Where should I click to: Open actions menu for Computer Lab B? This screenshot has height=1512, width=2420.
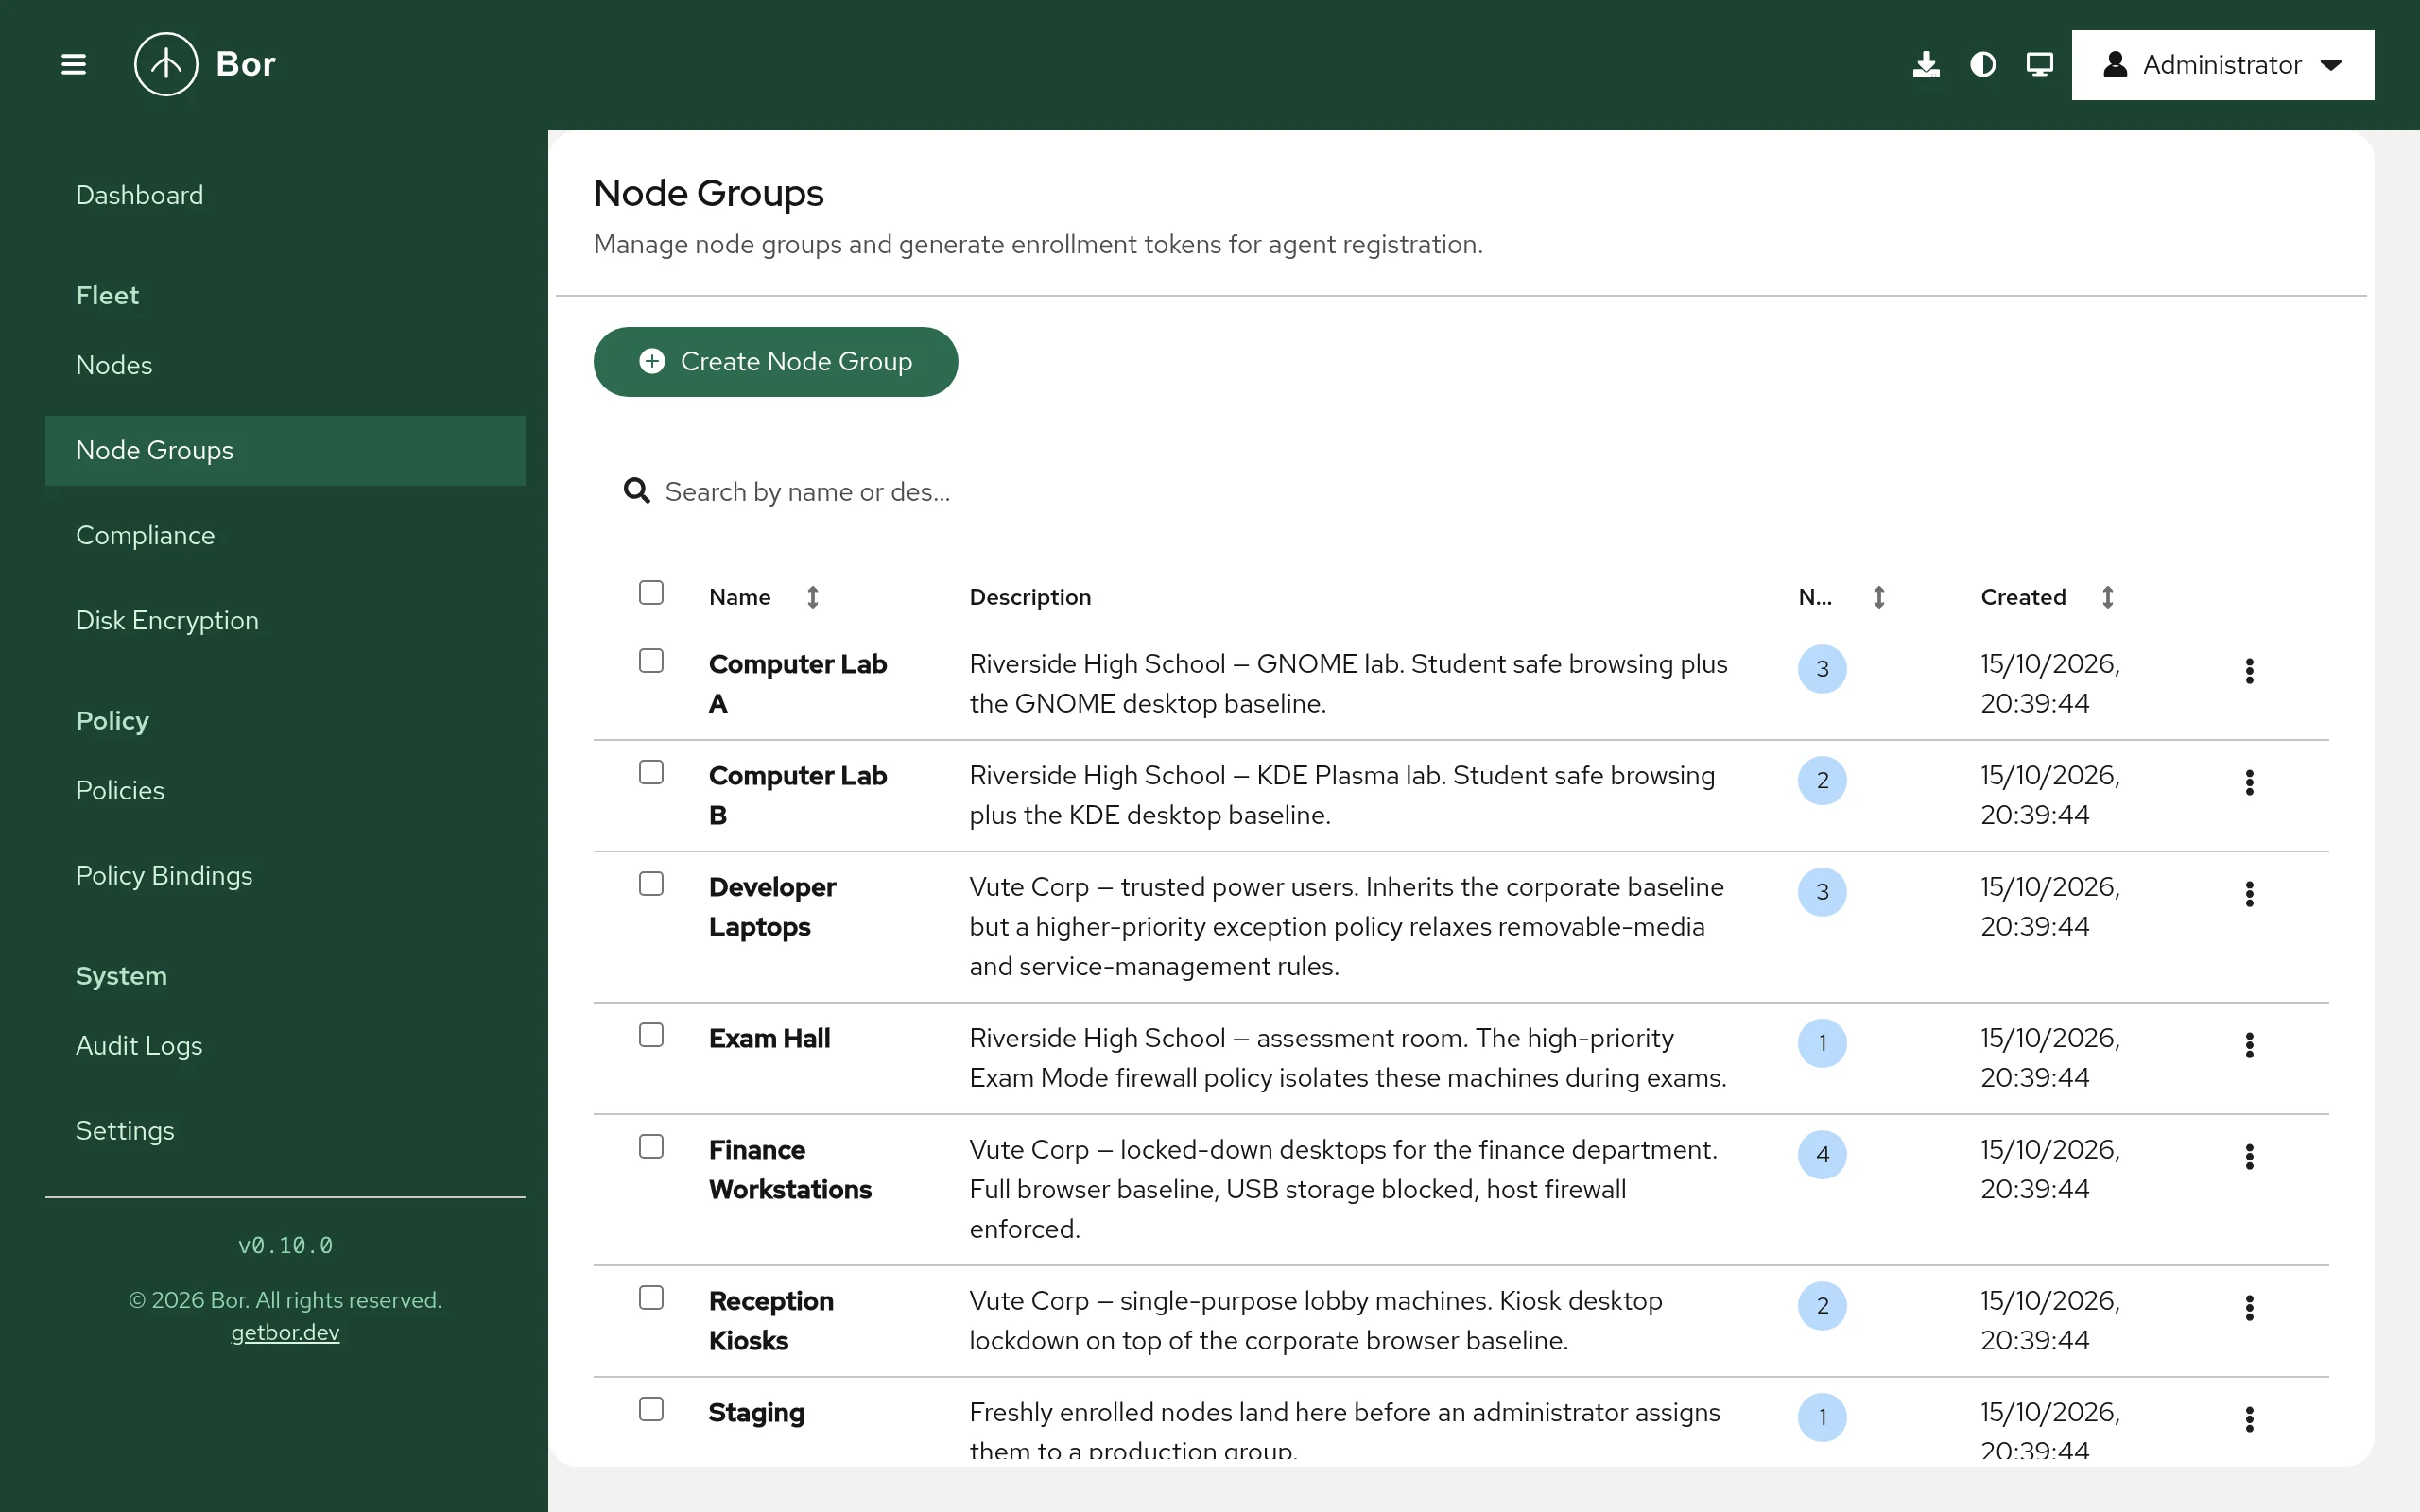pos(2249,783)
